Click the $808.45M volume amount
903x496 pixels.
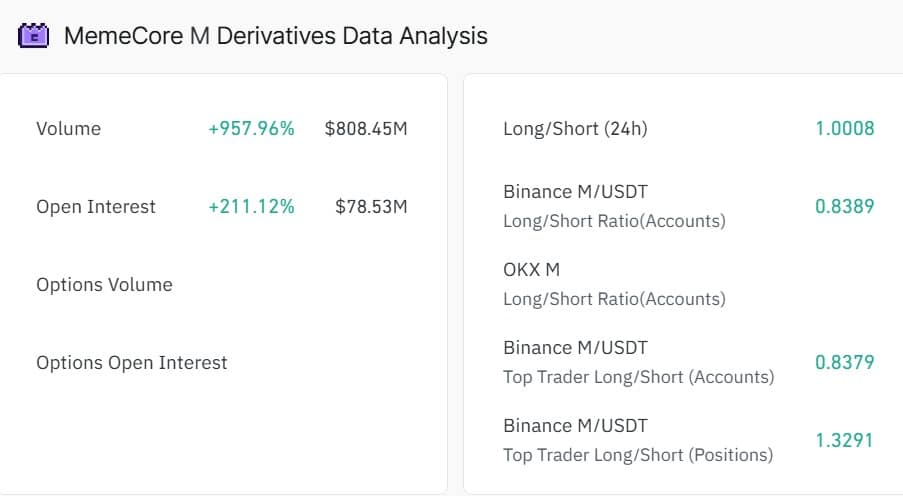(366, 128)
